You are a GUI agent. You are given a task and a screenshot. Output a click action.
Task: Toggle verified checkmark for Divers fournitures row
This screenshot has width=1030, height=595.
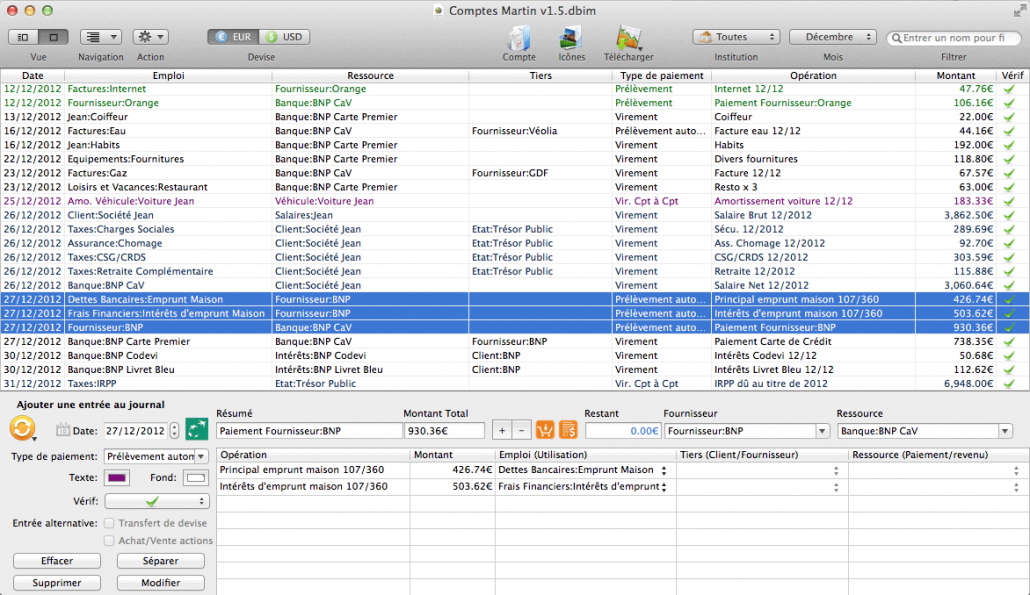tap(1010, 159)
